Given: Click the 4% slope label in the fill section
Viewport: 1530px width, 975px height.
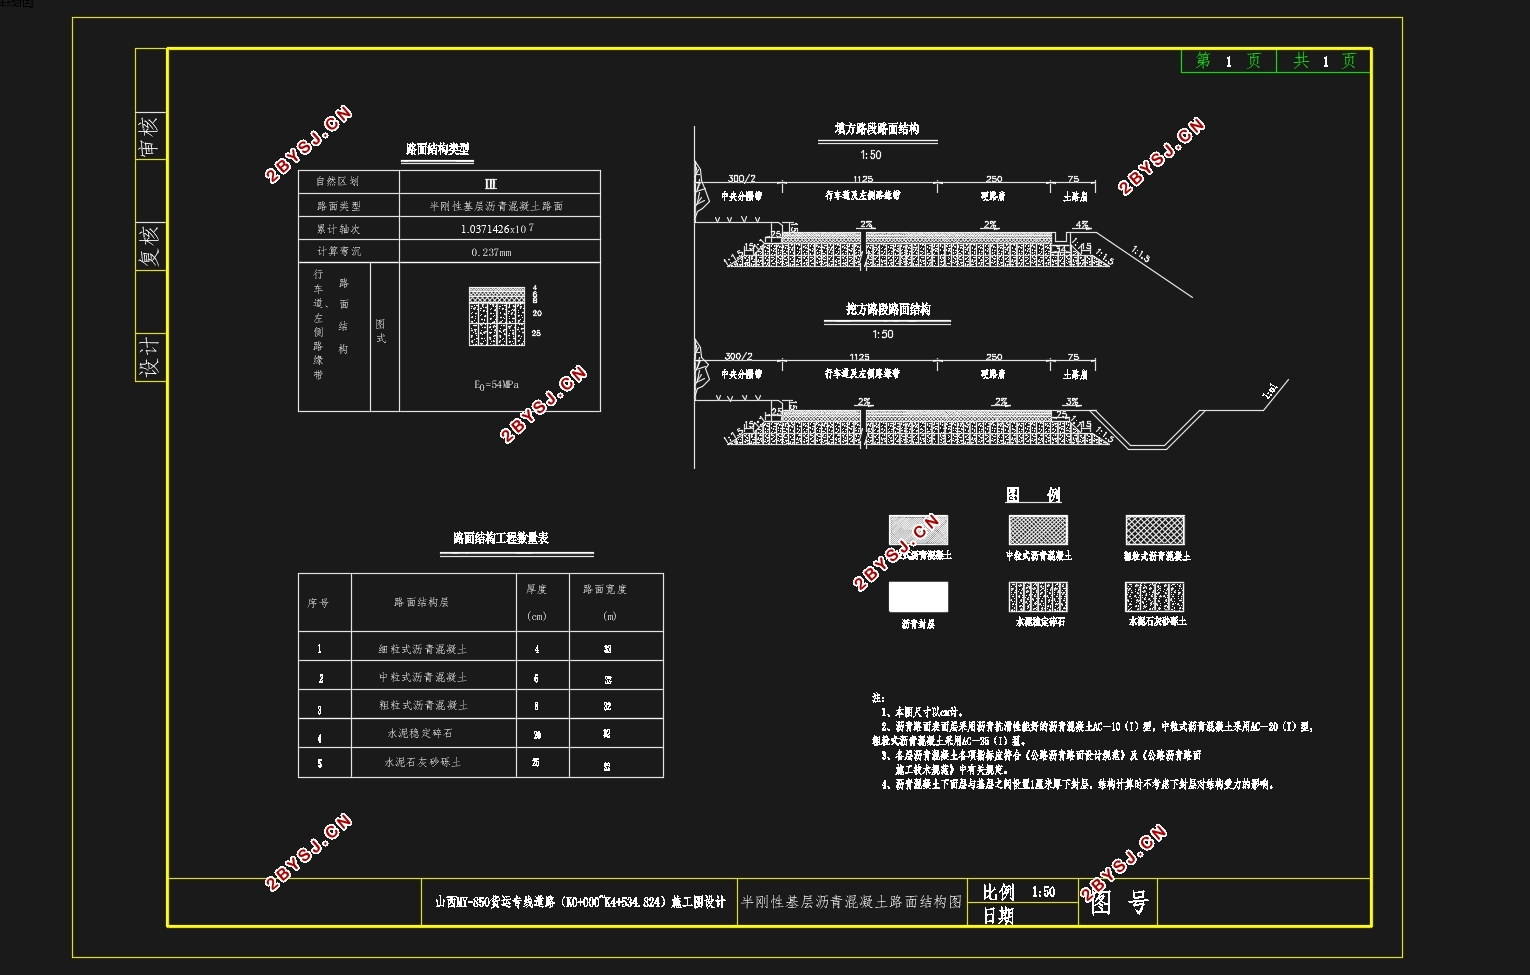Looking at the screenshot, I should tap(1082, 225).
